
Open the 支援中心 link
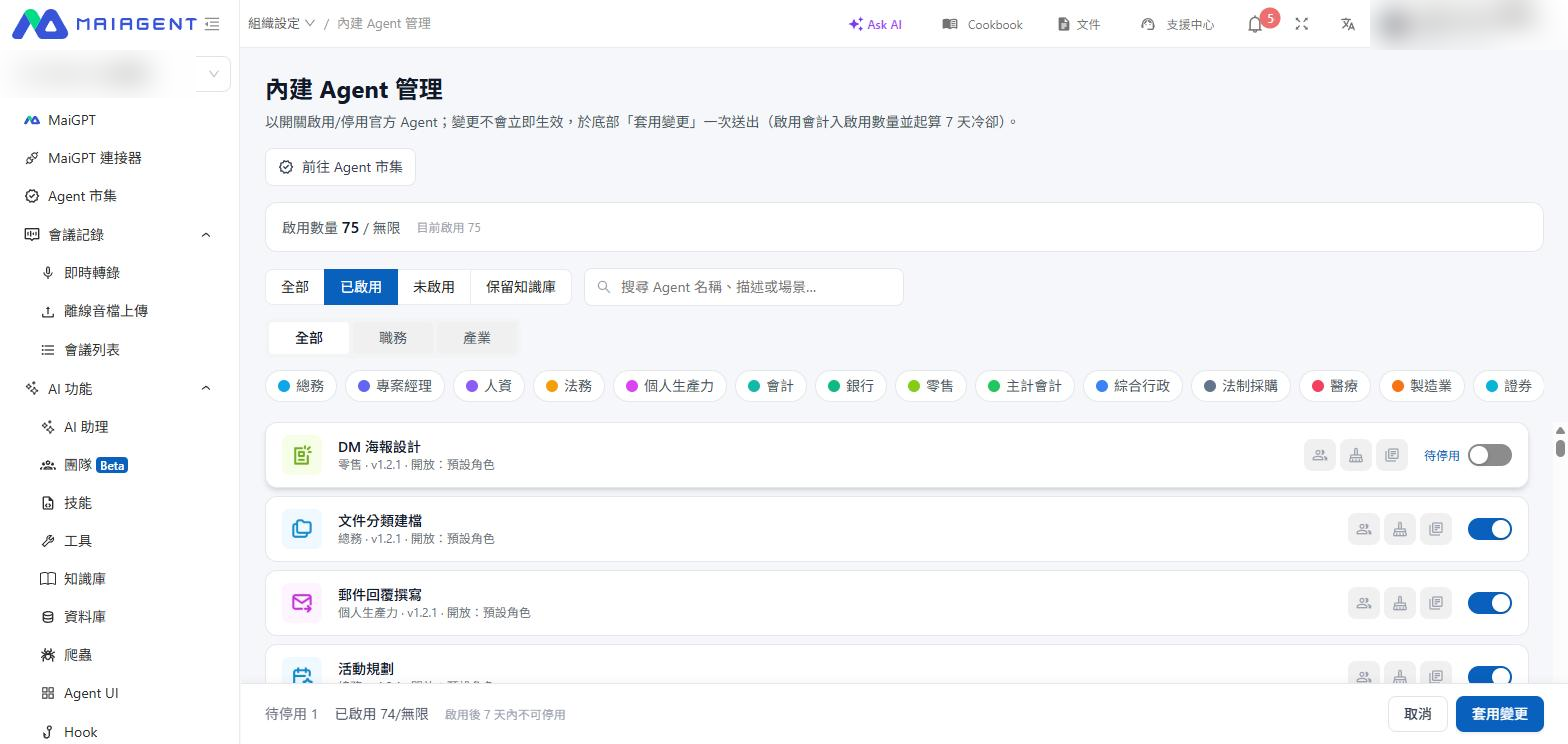tap(1177, 24)
